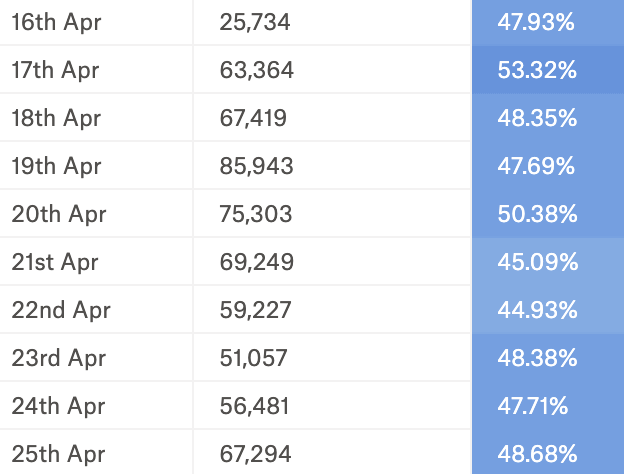The height and width of the screenshot is (474, 624).
Task: Select the 22nd Apr date cell
Action: pos(61,310)
